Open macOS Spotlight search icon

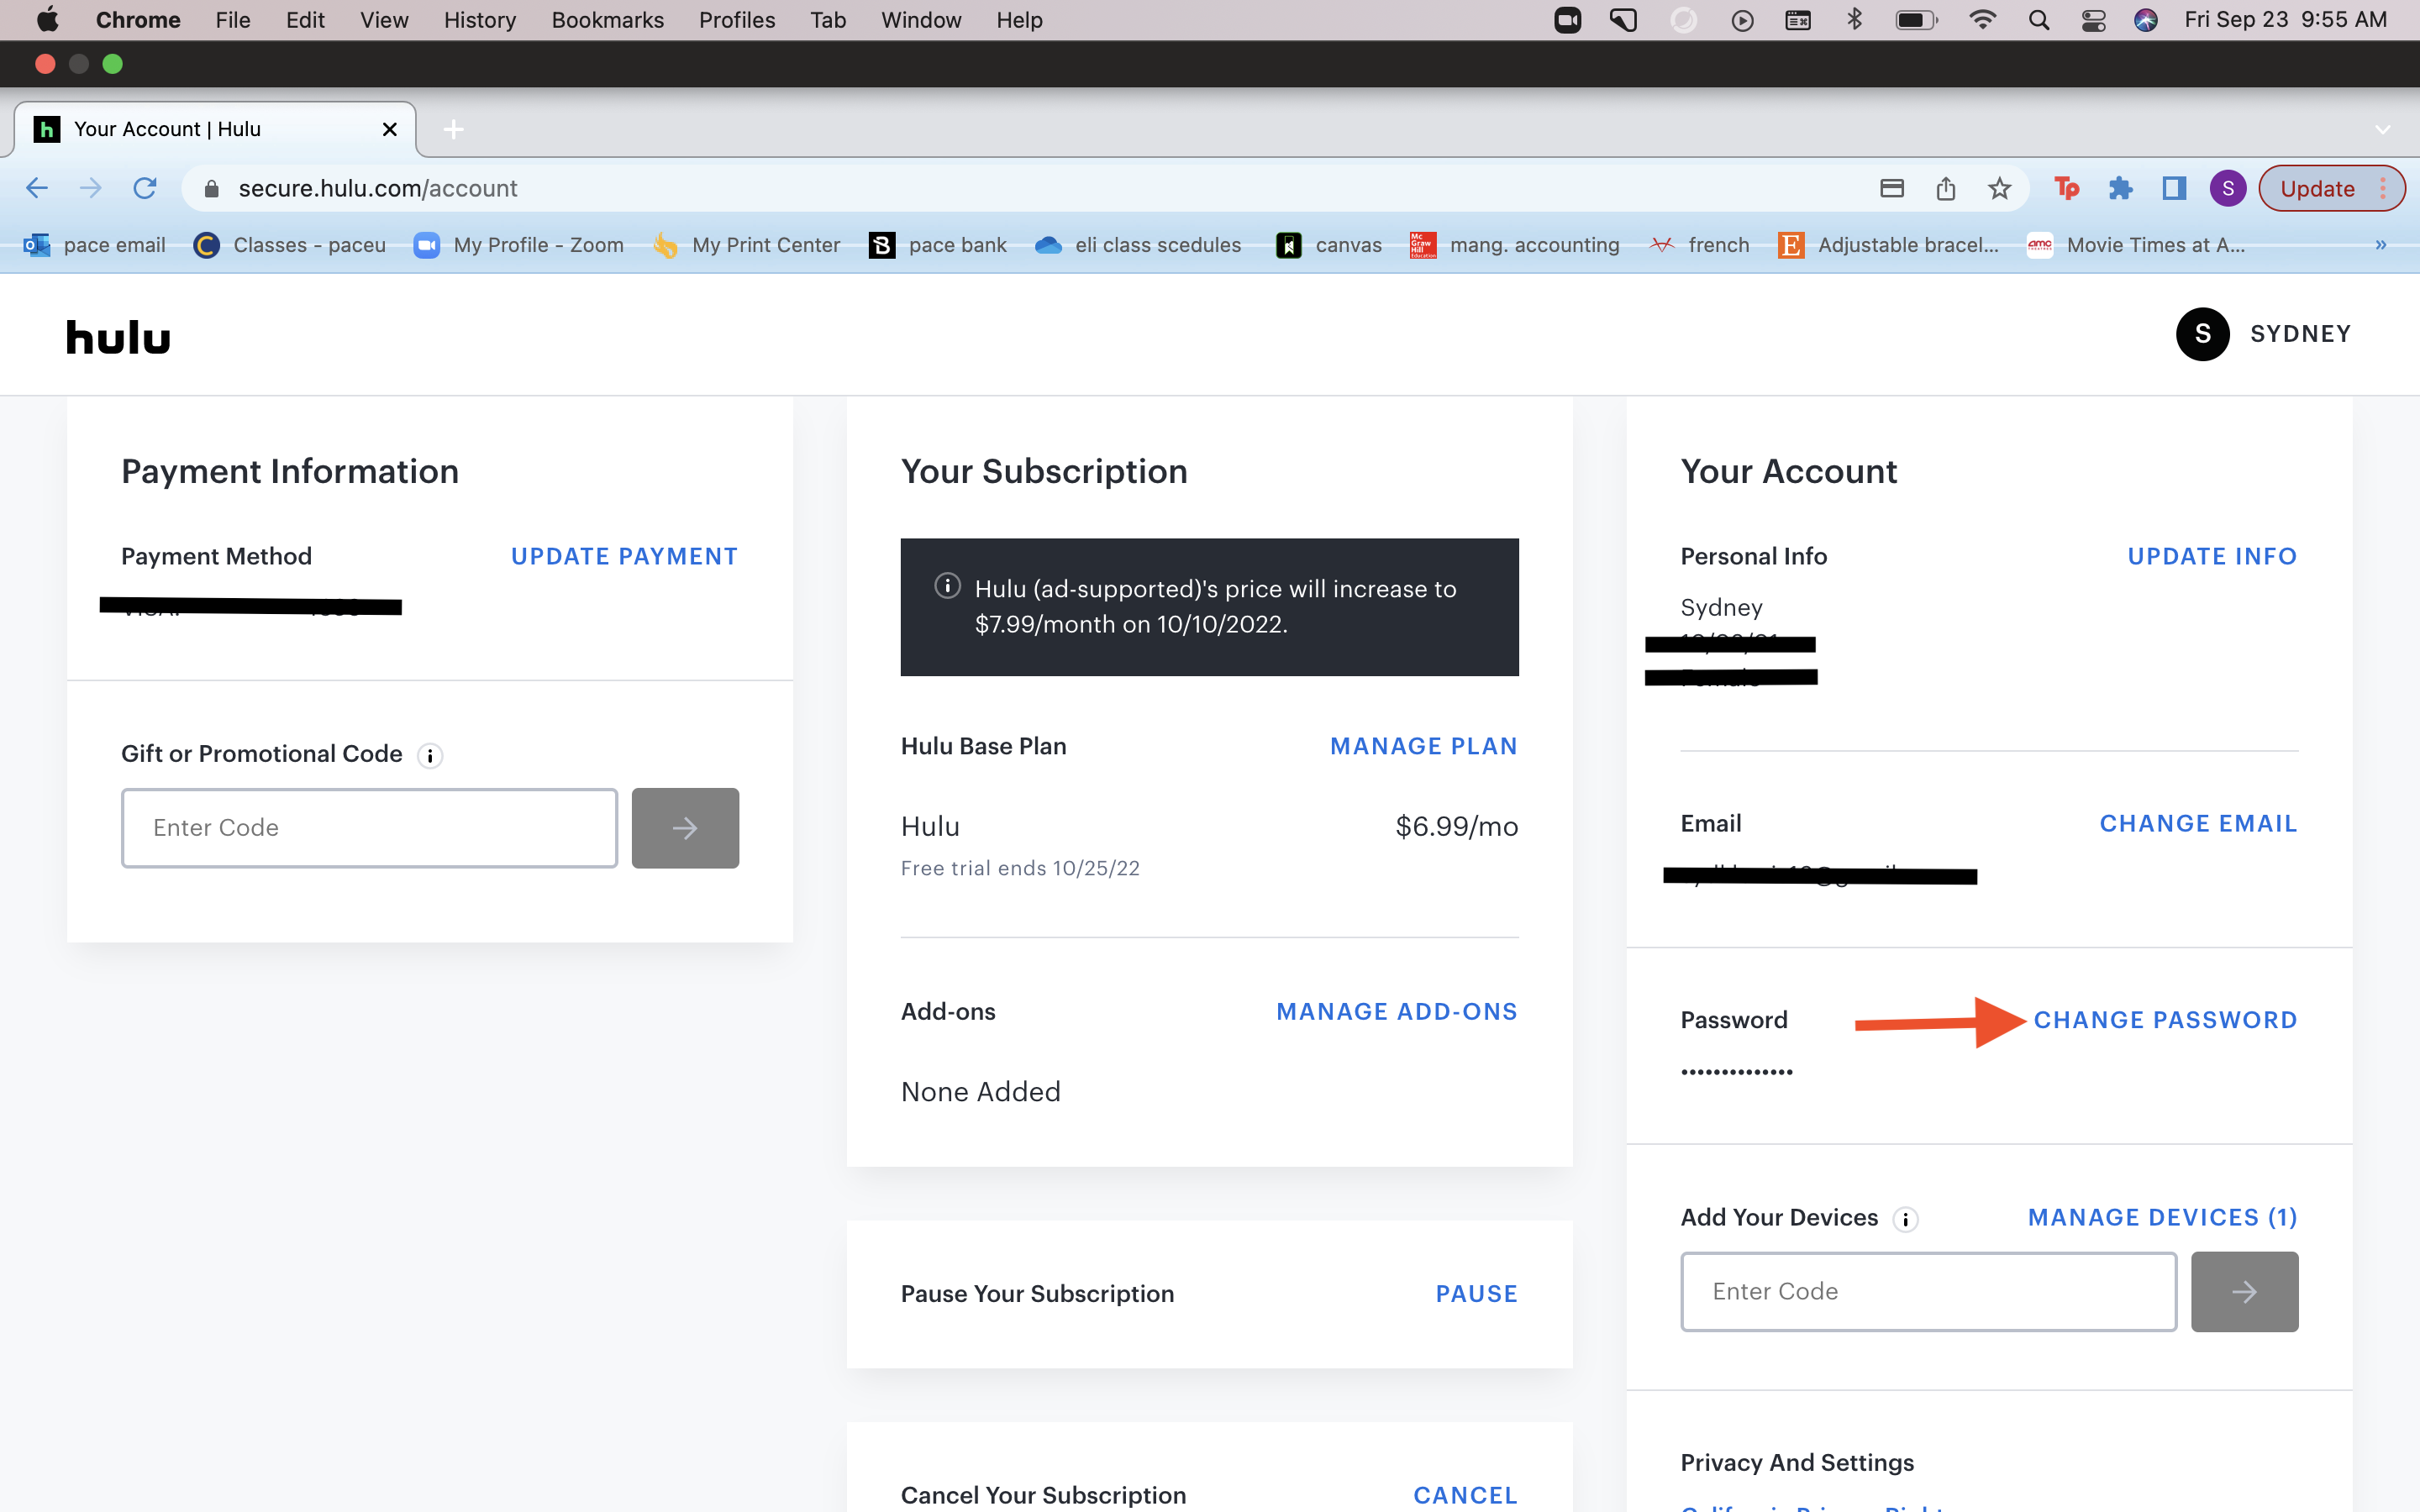pos(2039,20)
